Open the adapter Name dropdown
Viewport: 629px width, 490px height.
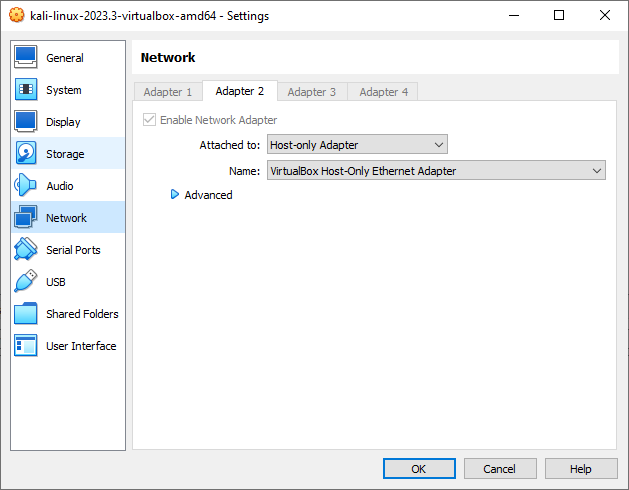[x=436, y=171]
